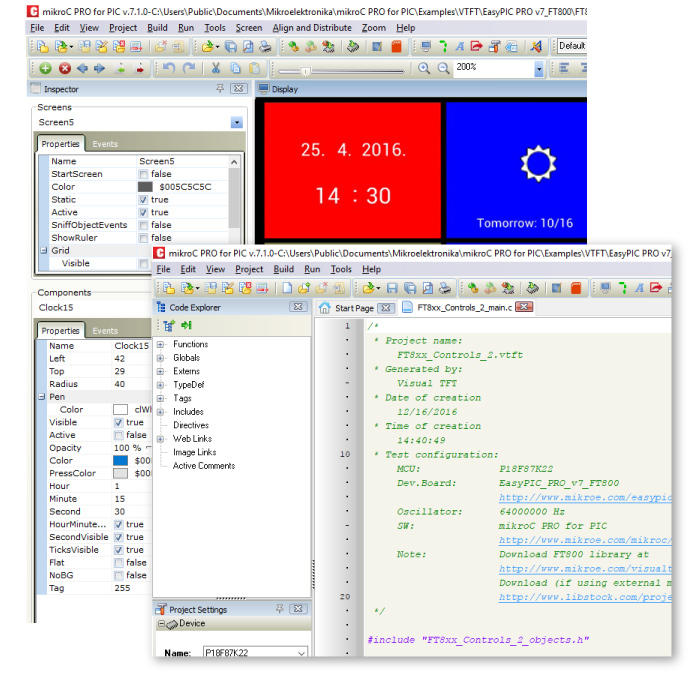The height and width of the screenshot is (681, 692).
Task: Click the blue letter A font icon in back window
Action: [460, 46]
